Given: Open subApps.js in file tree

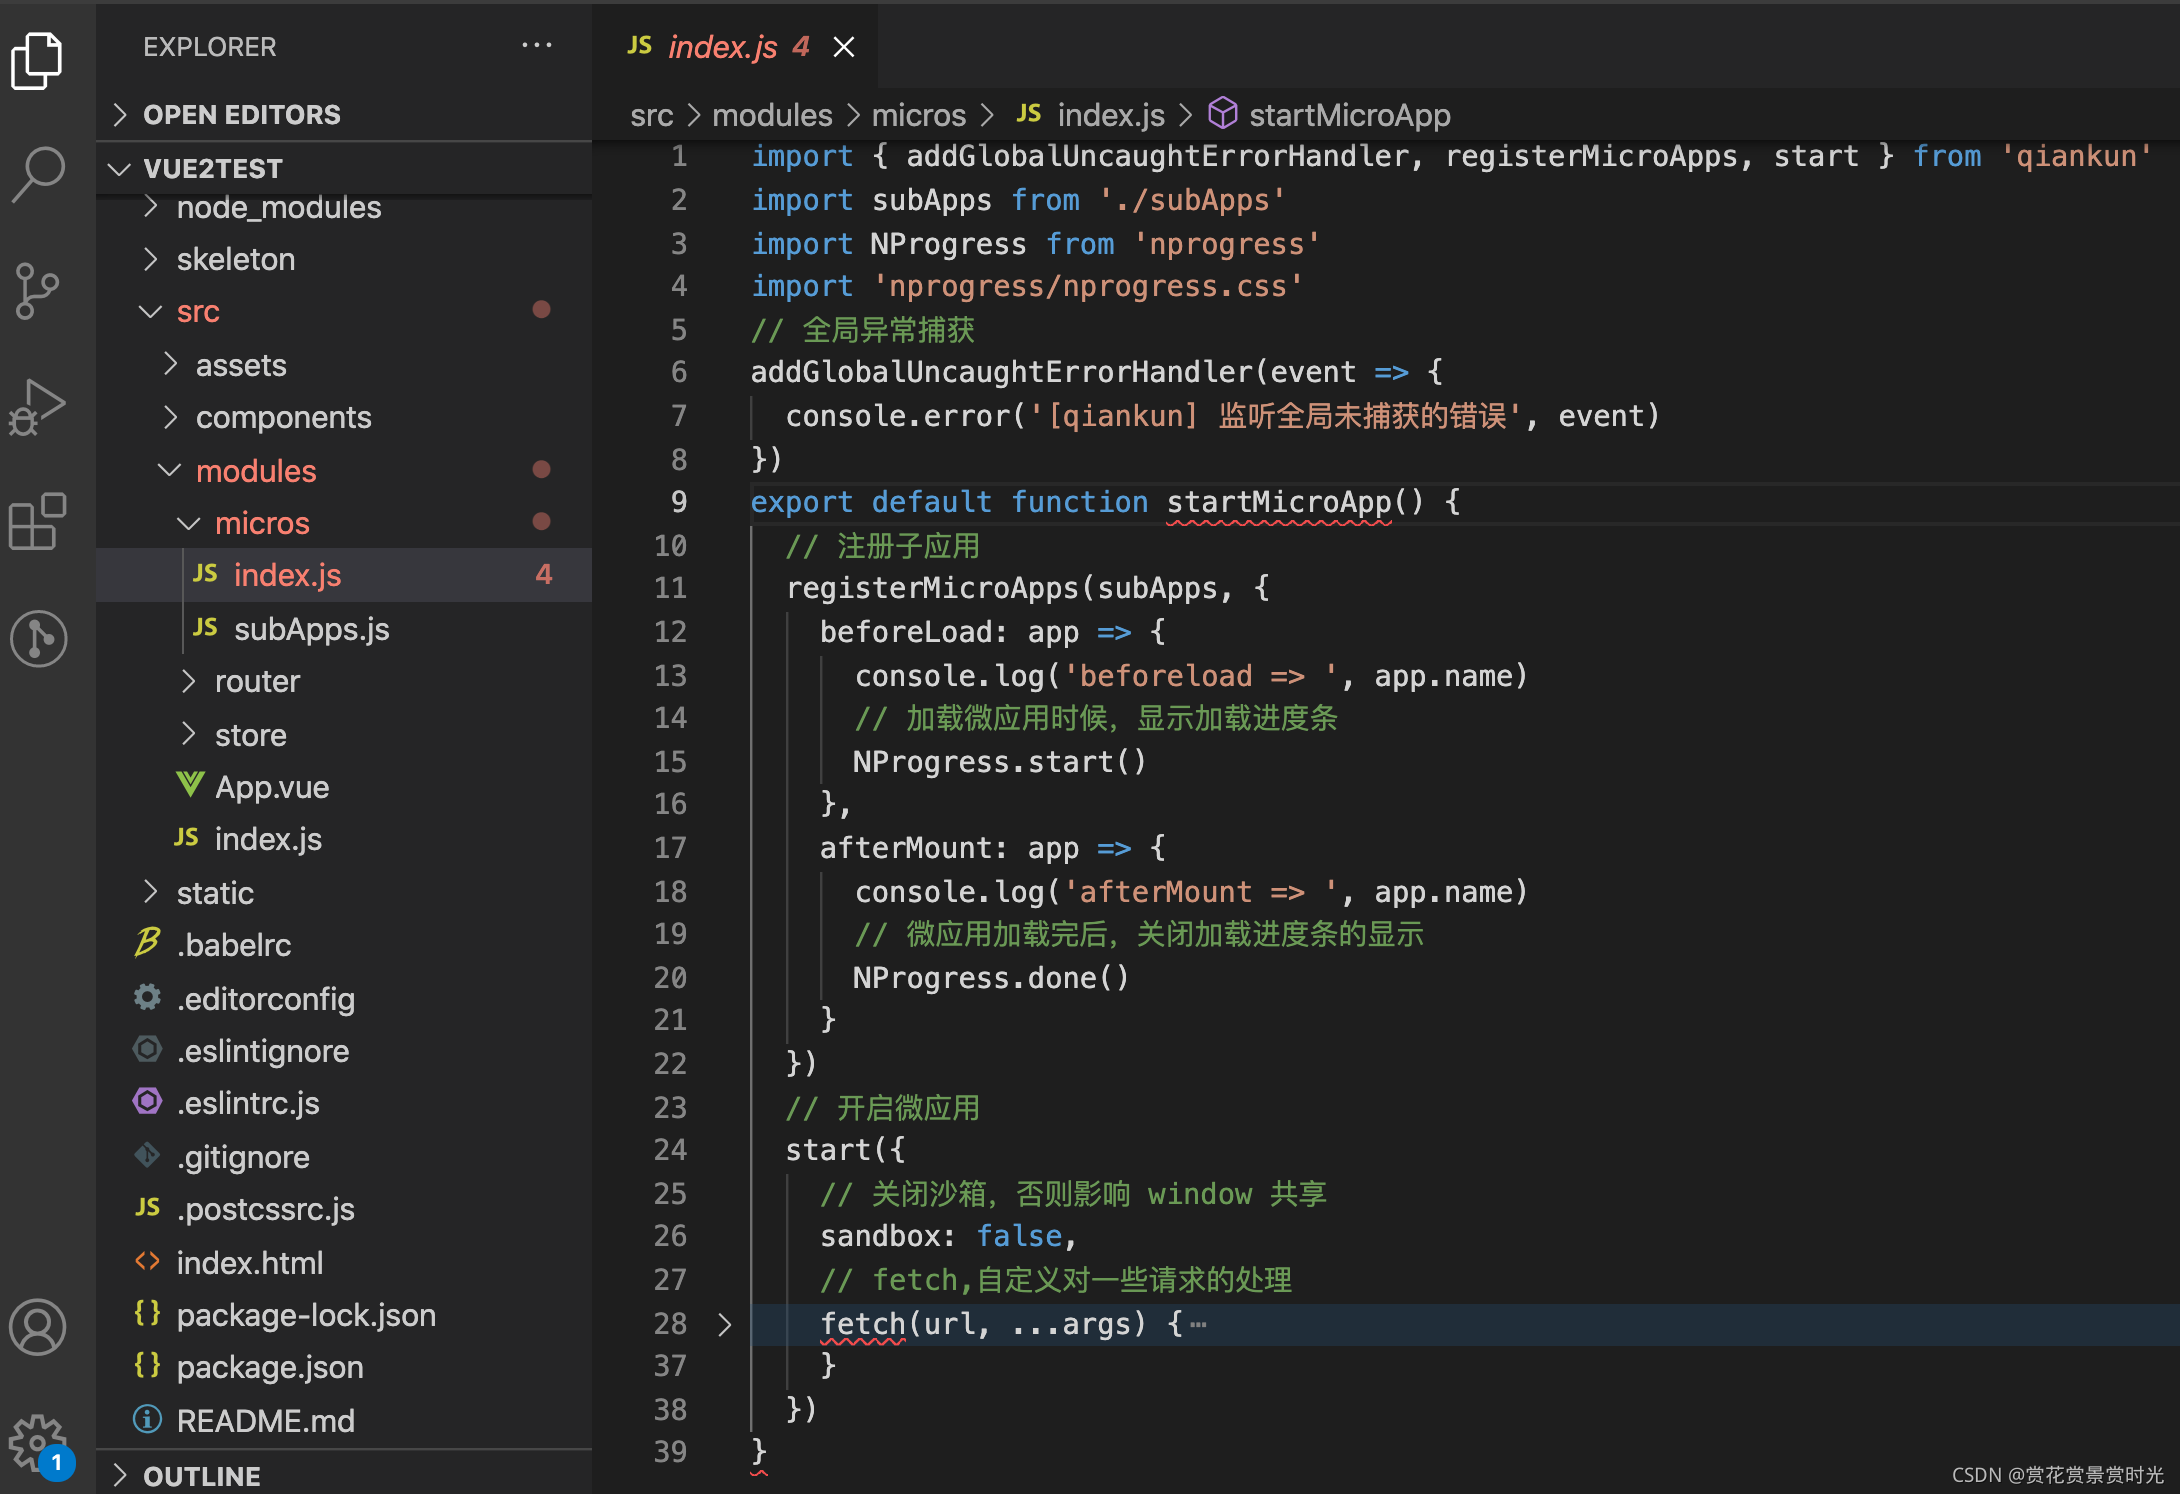Looking at the screenshot, I should [x=311, y=629].
